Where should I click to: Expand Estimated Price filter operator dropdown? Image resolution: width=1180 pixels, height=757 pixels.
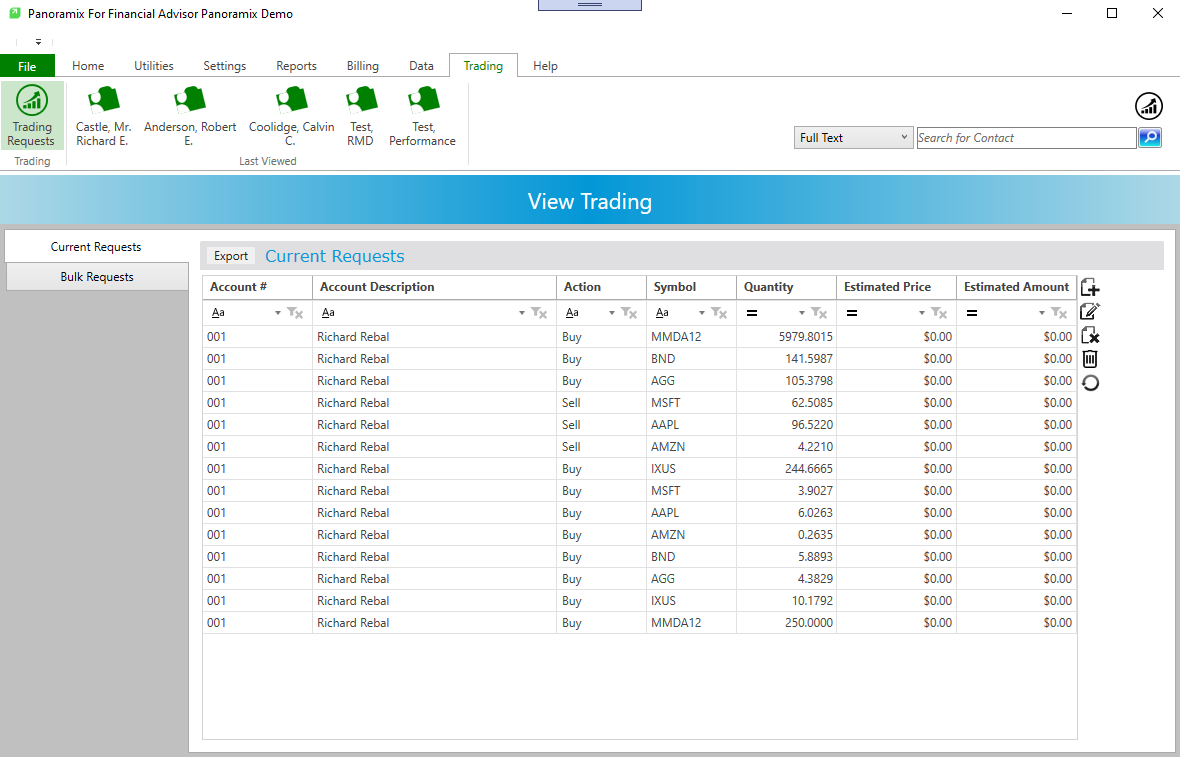(921, 312)
